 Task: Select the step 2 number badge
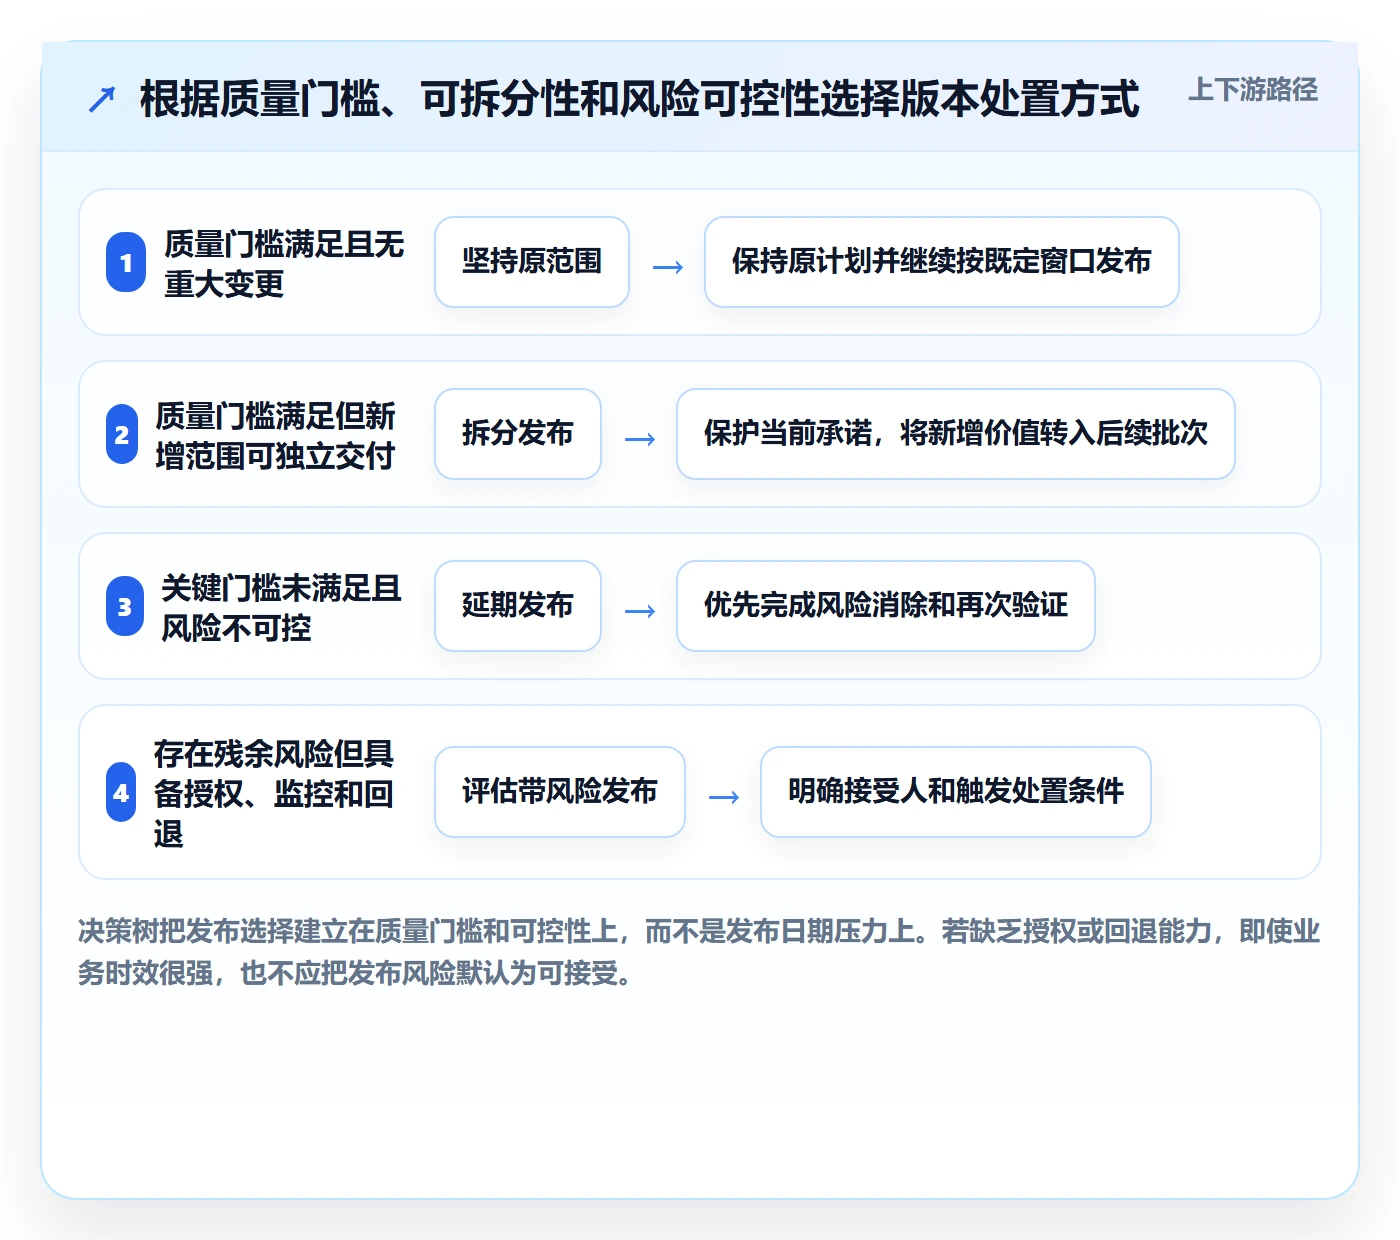(122, 434)
